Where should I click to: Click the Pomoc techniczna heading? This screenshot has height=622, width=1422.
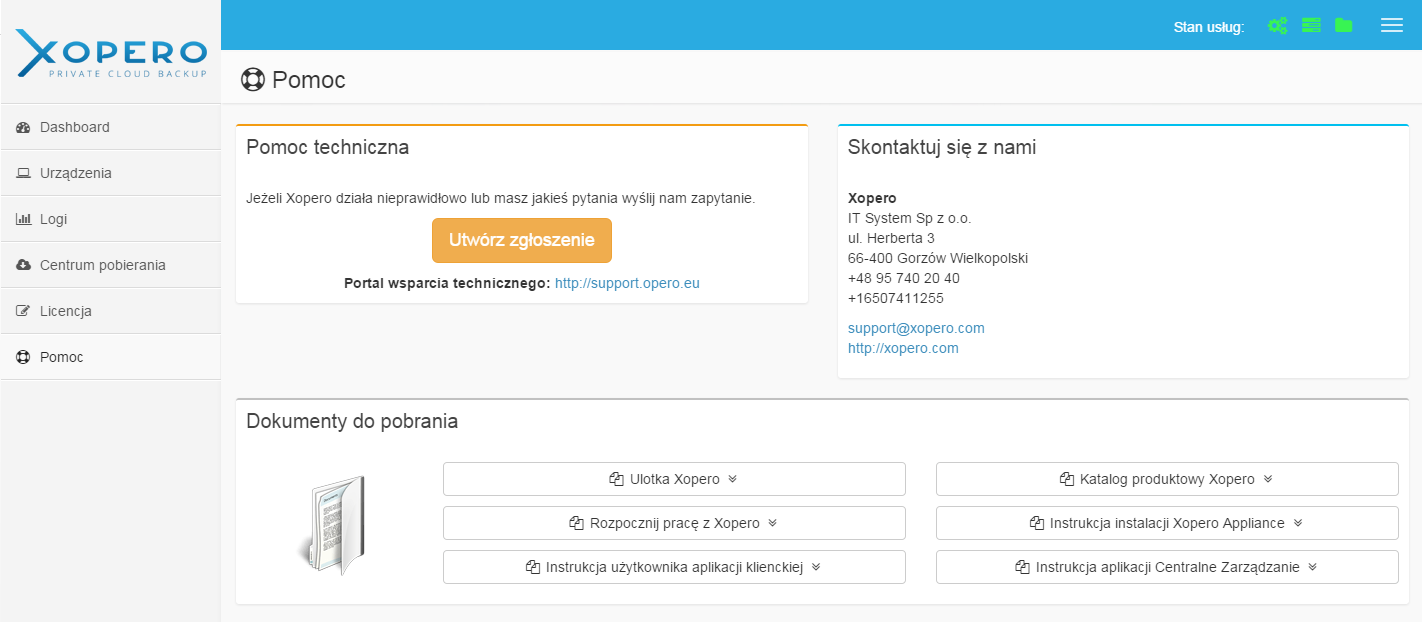pyautogui.click(x=328, y=148)
